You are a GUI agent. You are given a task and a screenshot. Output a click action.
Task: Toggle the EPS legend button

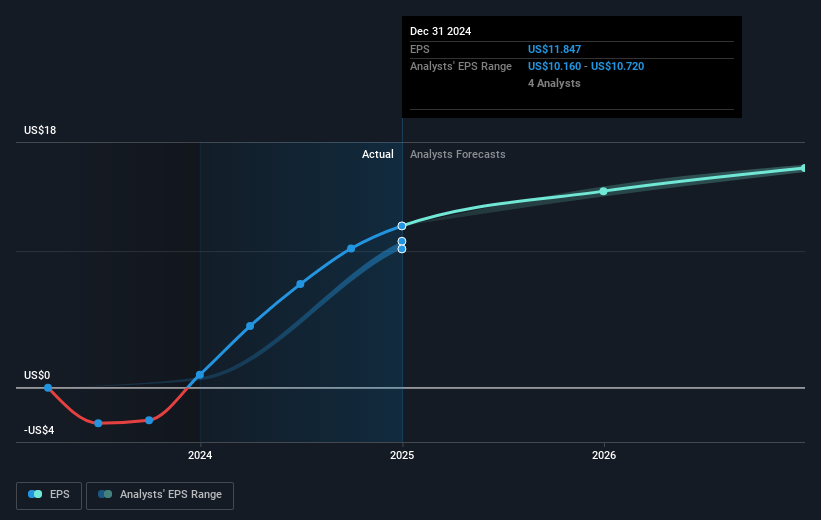pos(49,495)
